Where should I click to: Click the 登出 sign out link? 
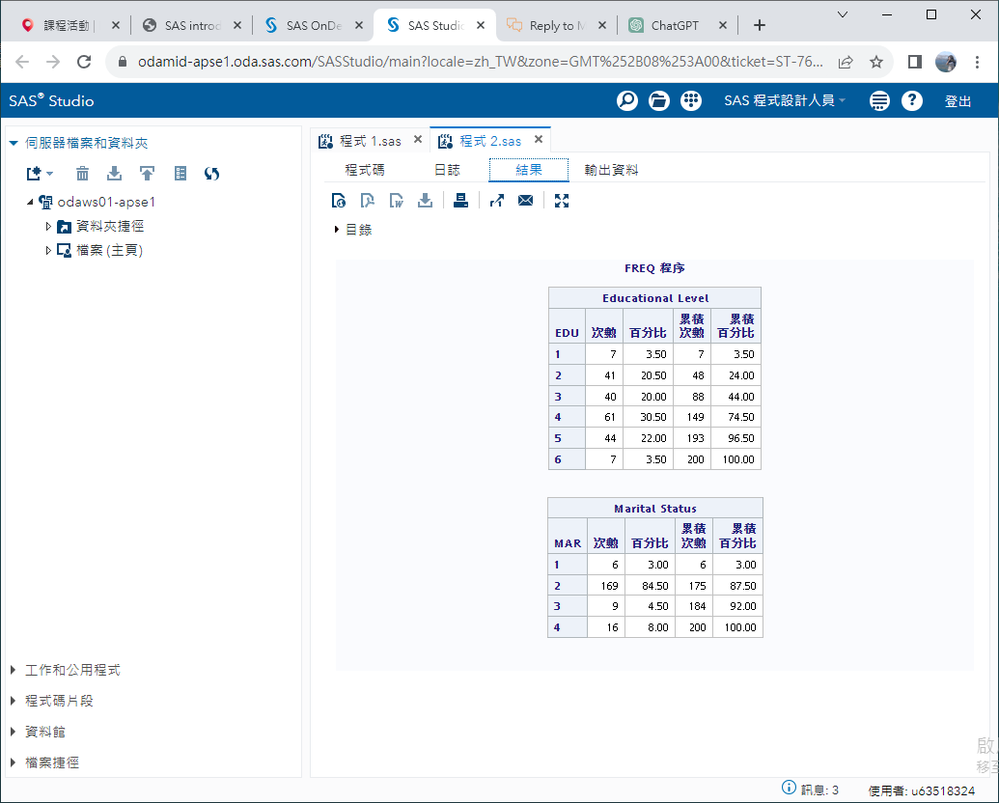[x=957, y=101]
